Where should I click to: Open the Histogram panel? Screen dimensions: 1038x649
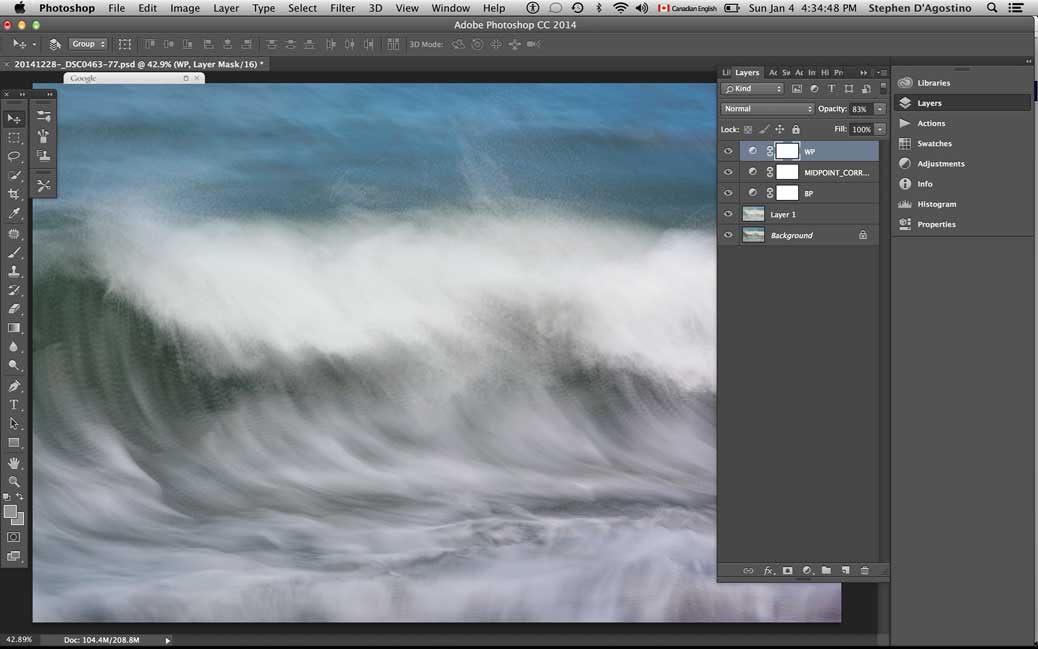click(x=936, y=204)
